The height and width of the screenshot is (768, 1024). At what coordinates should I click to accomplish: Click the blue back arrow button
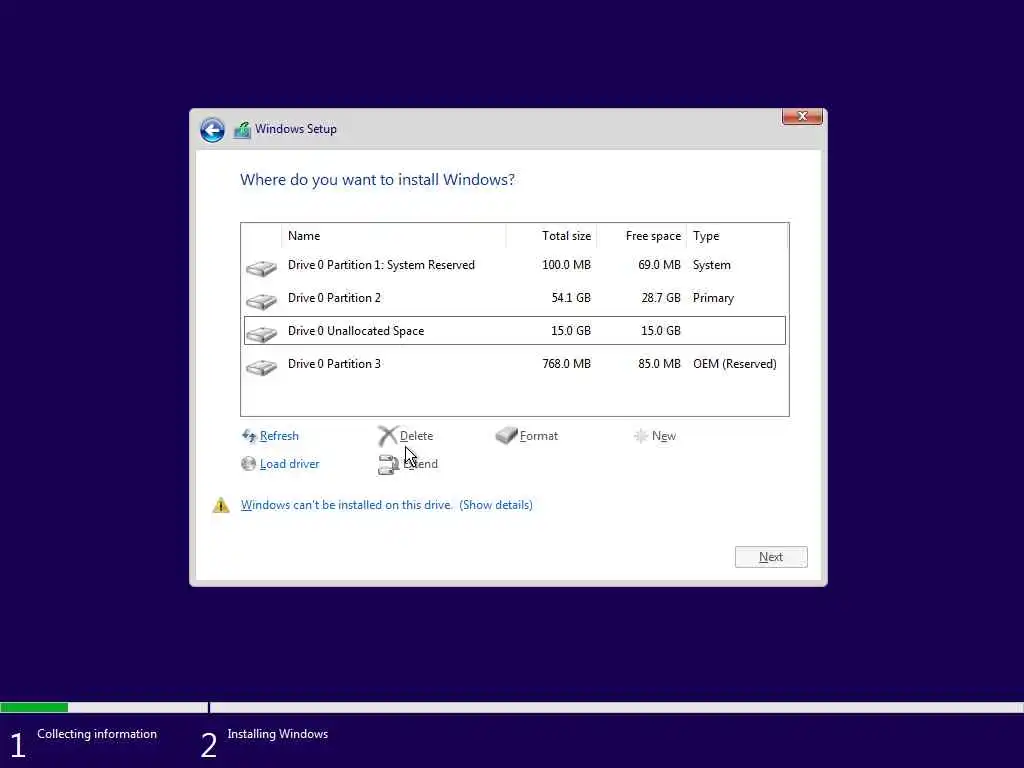pos(212,130)
